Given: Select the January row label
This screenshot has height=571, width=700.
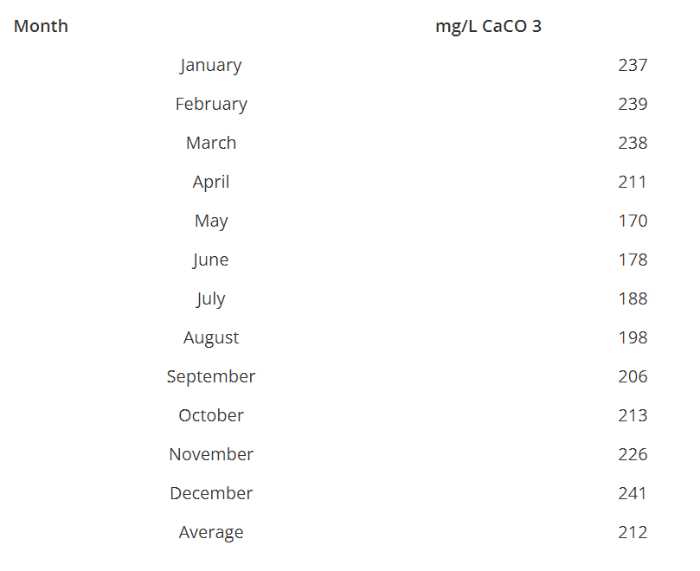Looking at the screenshot, I should pyautogui.click(x=211, y=66).
